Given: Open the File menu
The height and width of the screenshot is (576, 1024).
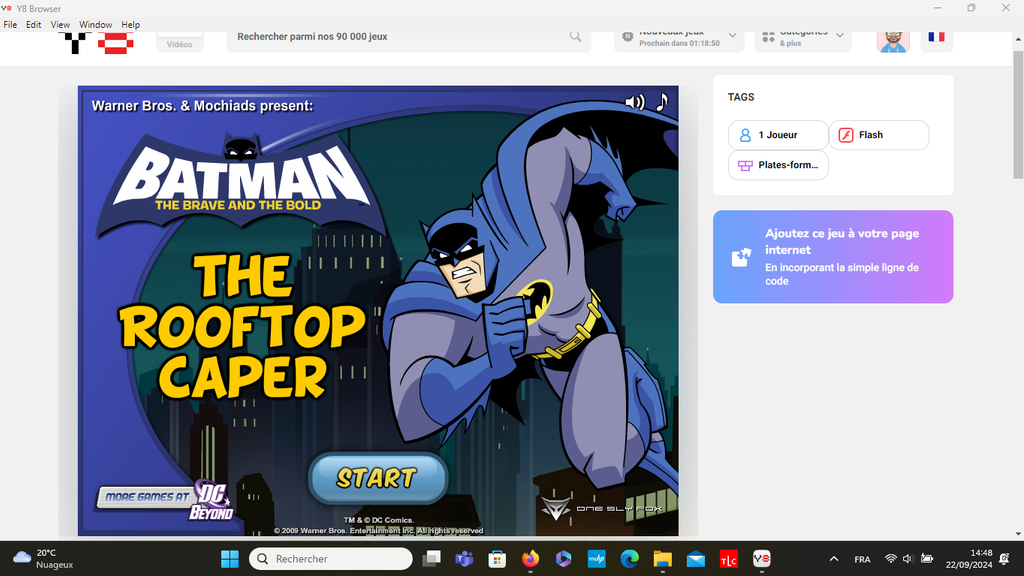Looking at the screenshot, I should [x=10, y=24].
